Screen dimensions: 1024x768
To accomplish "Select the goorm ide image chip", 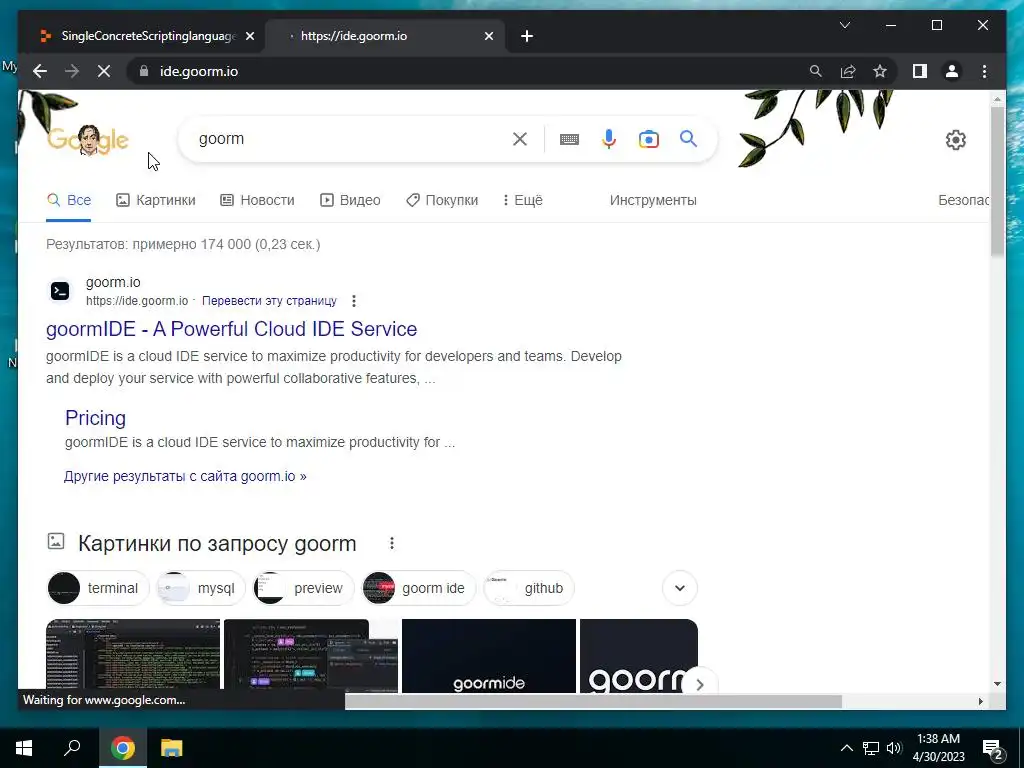I will [418, 588].
